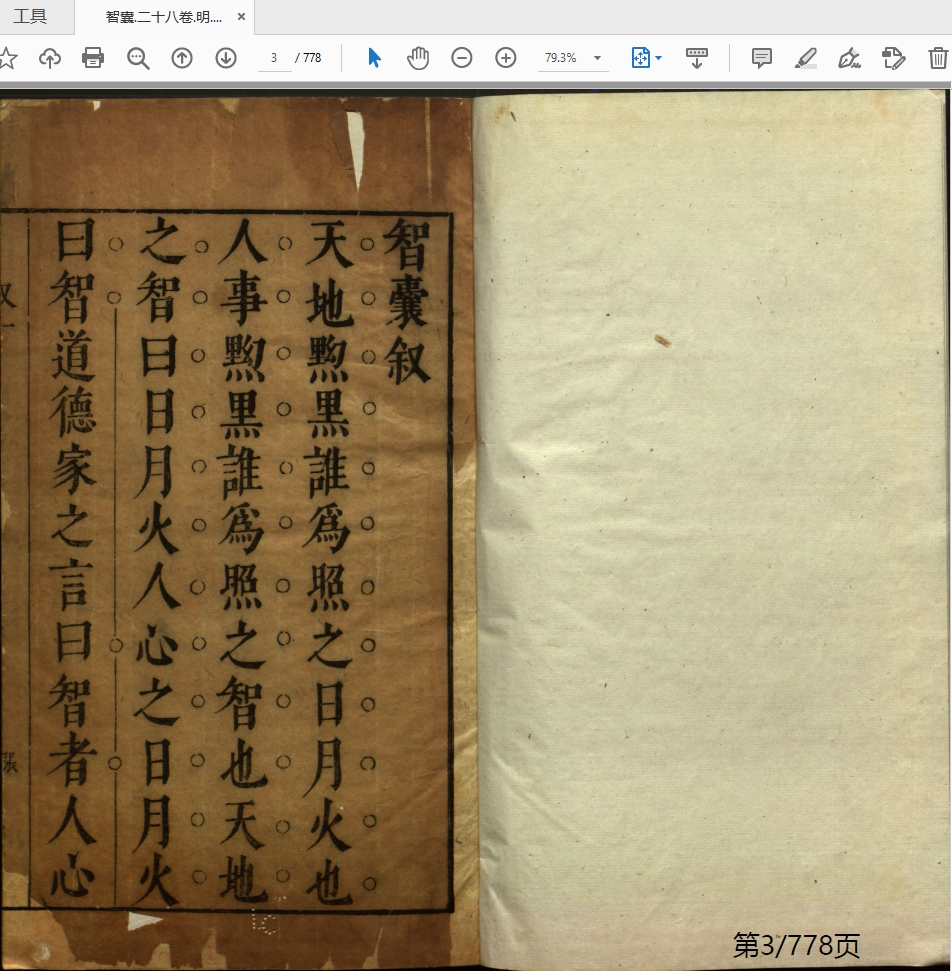Click the page number input field
952x971 pixels.
pos(274,58)
